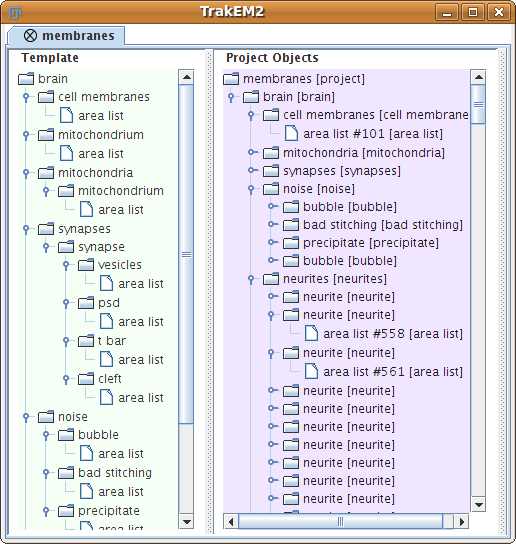Click the area list #558 document icon
The height and width of the screenshot is (544, 516).
pyautogui.click(x=312, y=333)
